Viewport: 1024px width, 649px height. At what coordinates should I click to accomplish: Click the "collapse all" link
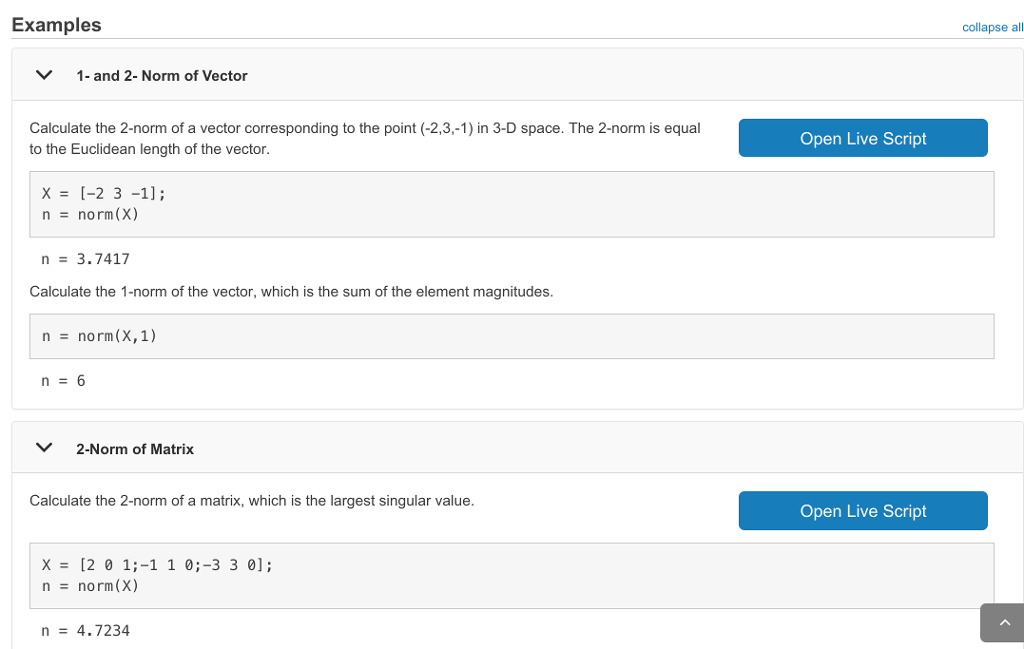[x=991, y=27]
